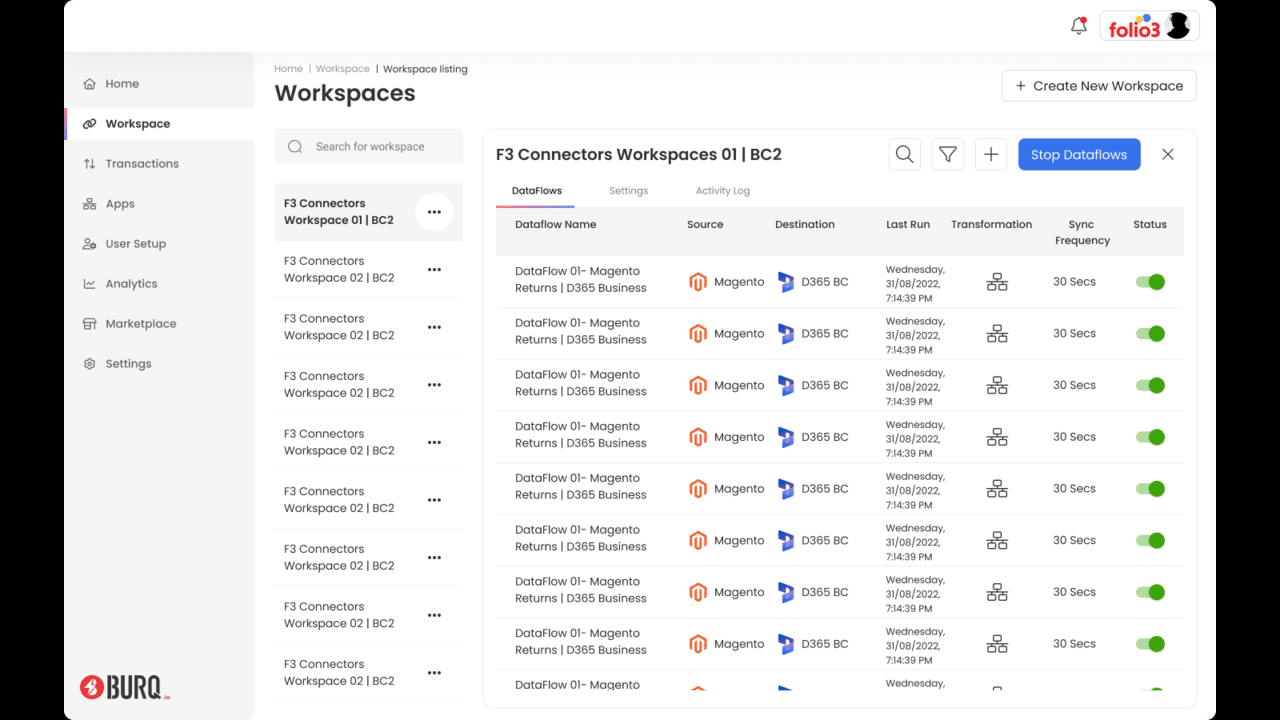1280x720 pixels.
Task: Go to Home in the breadcrumb
Action: pos(288,69)
